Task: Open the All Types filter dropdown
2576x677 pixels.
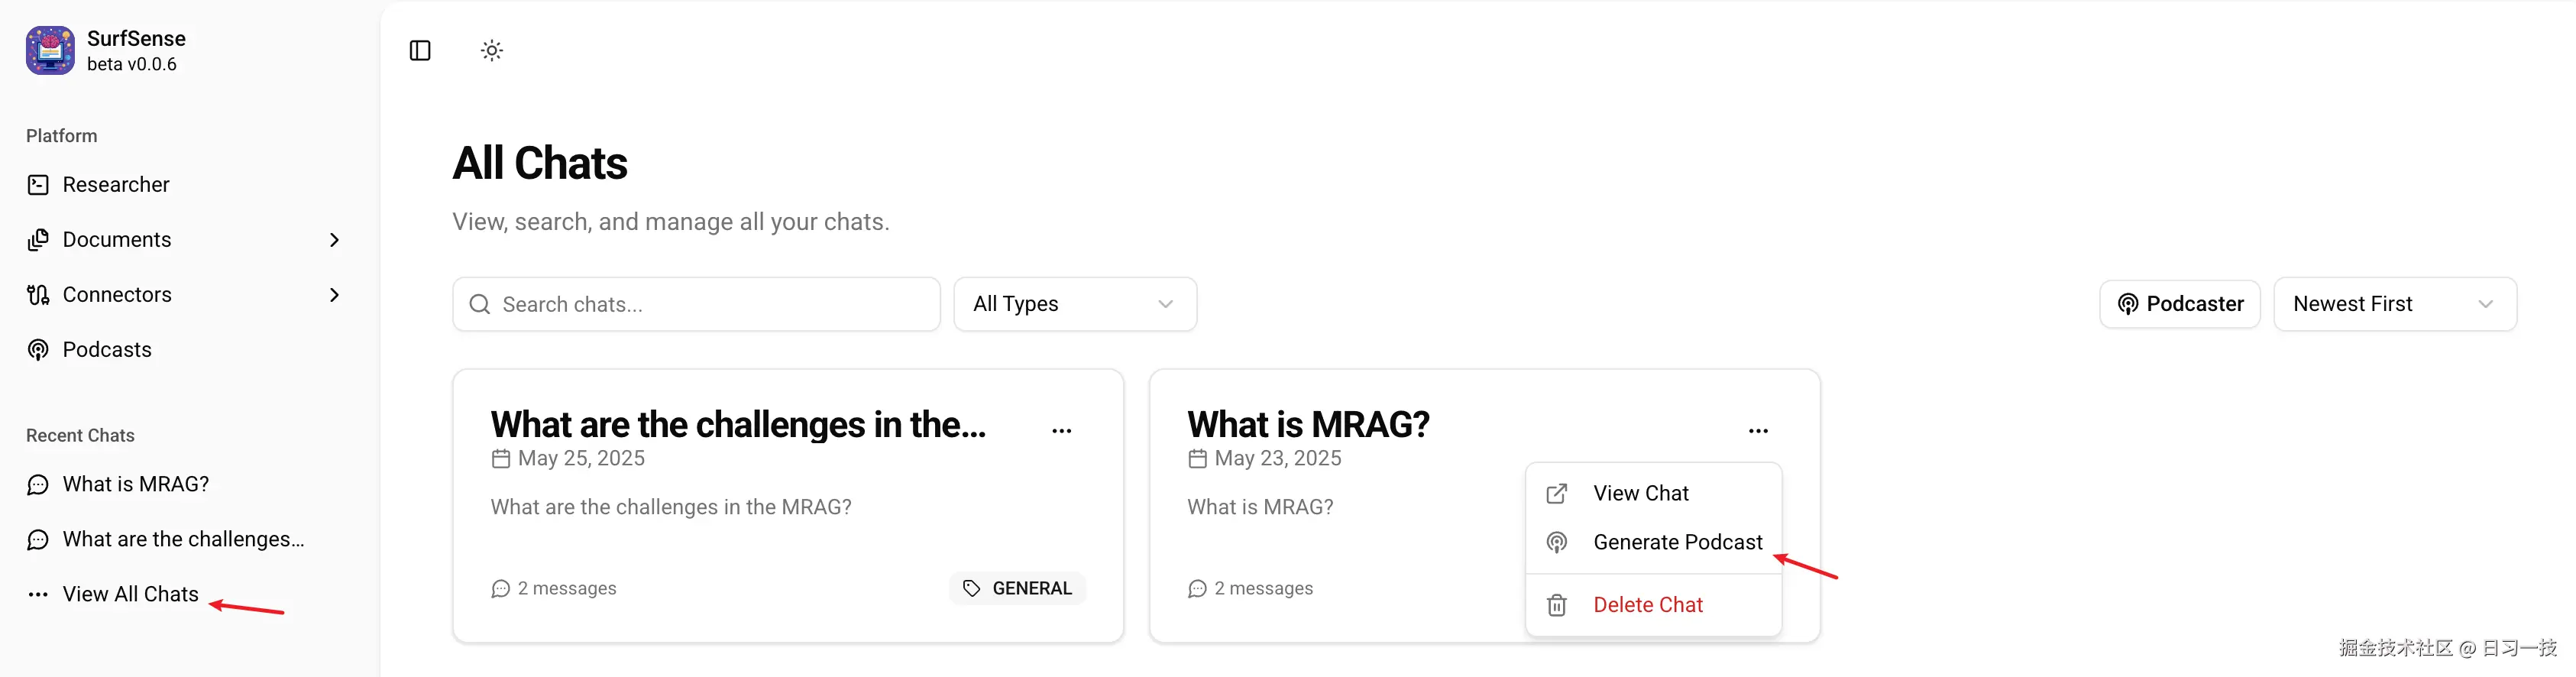Action: tap(1074, 304)
